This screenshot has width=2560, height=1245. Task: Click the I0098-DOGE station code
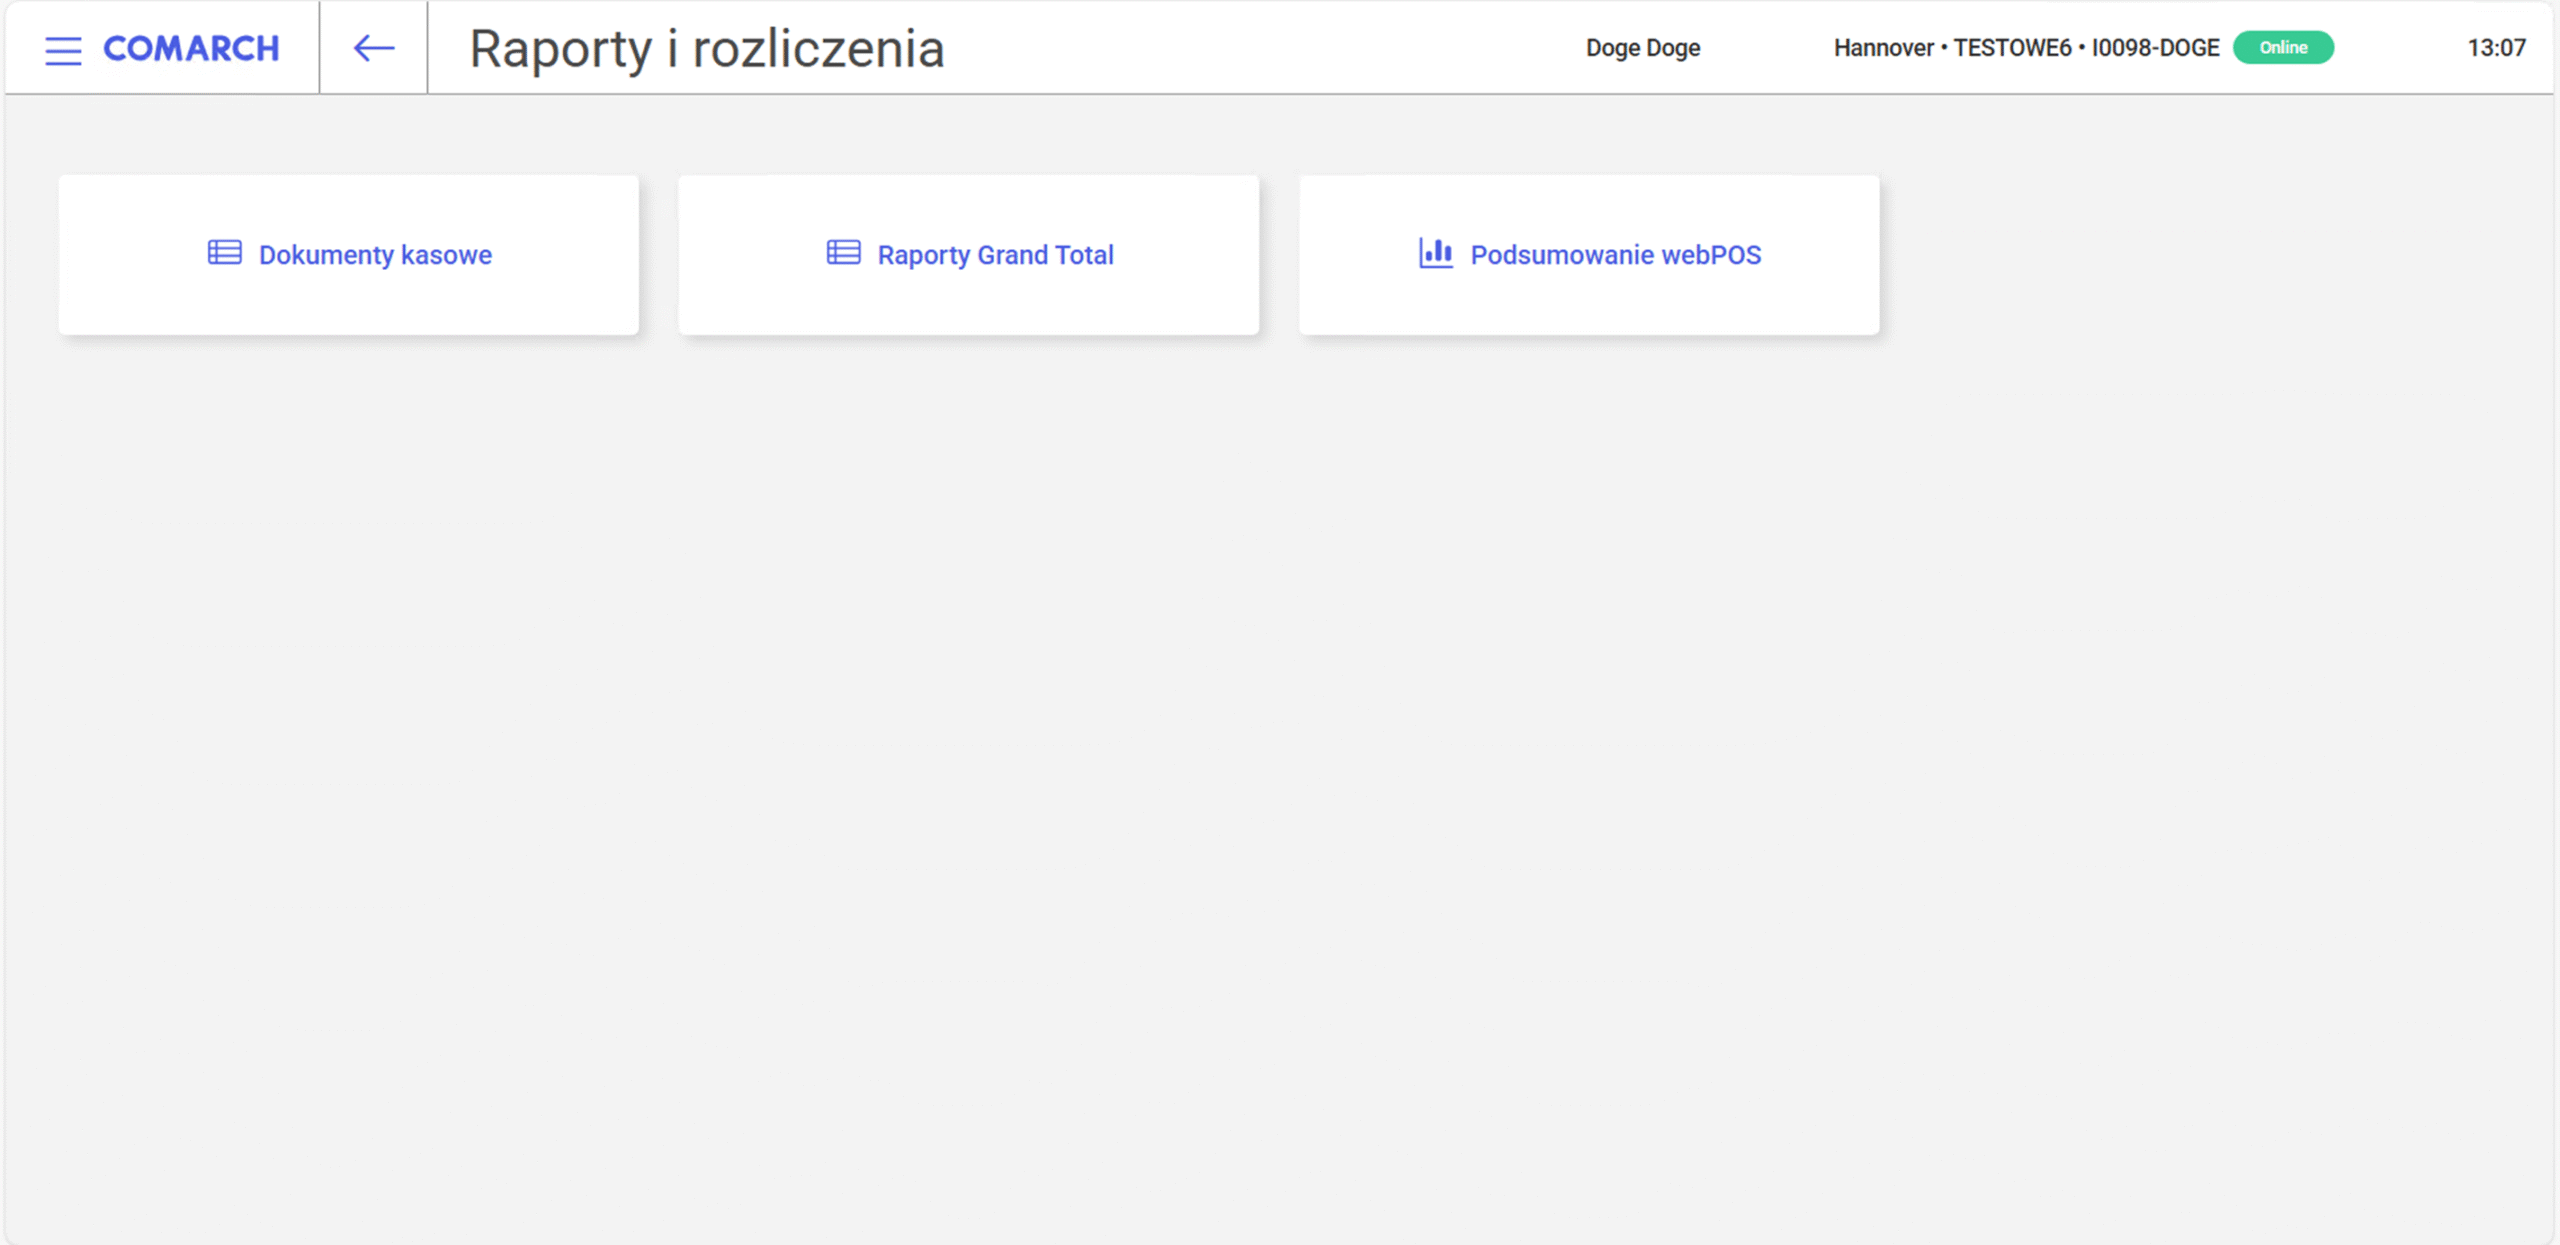click(x=2155, y=48)
